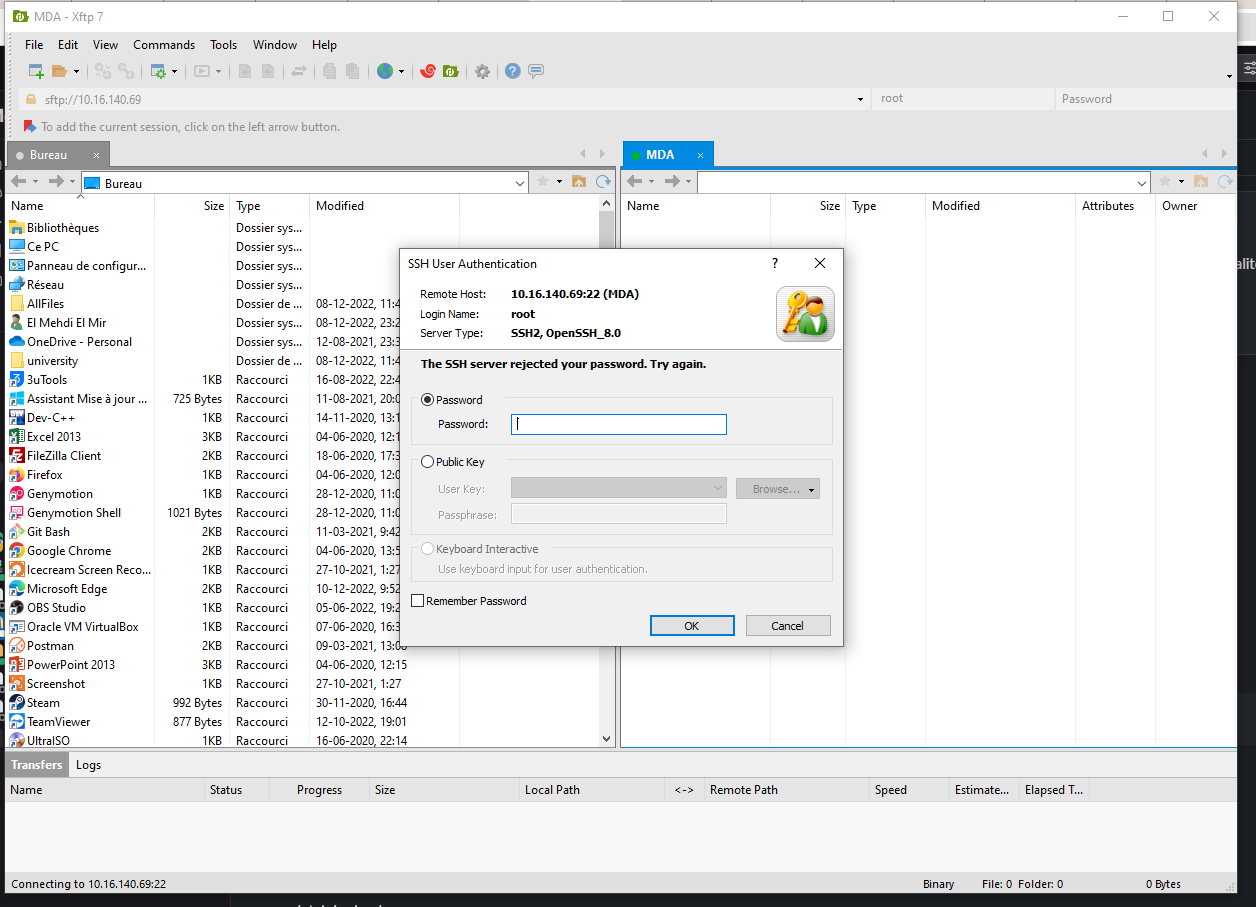Launch Xshell from the red swirl icon

point(428,71)
